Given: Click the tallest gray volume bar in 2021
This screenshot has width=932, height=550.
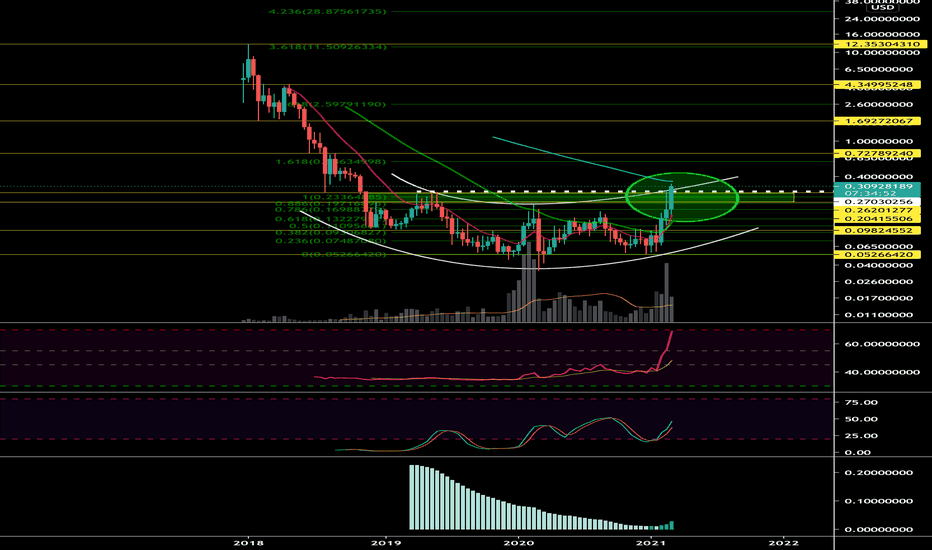Looking at the screenshot, I should coord(666,292).
